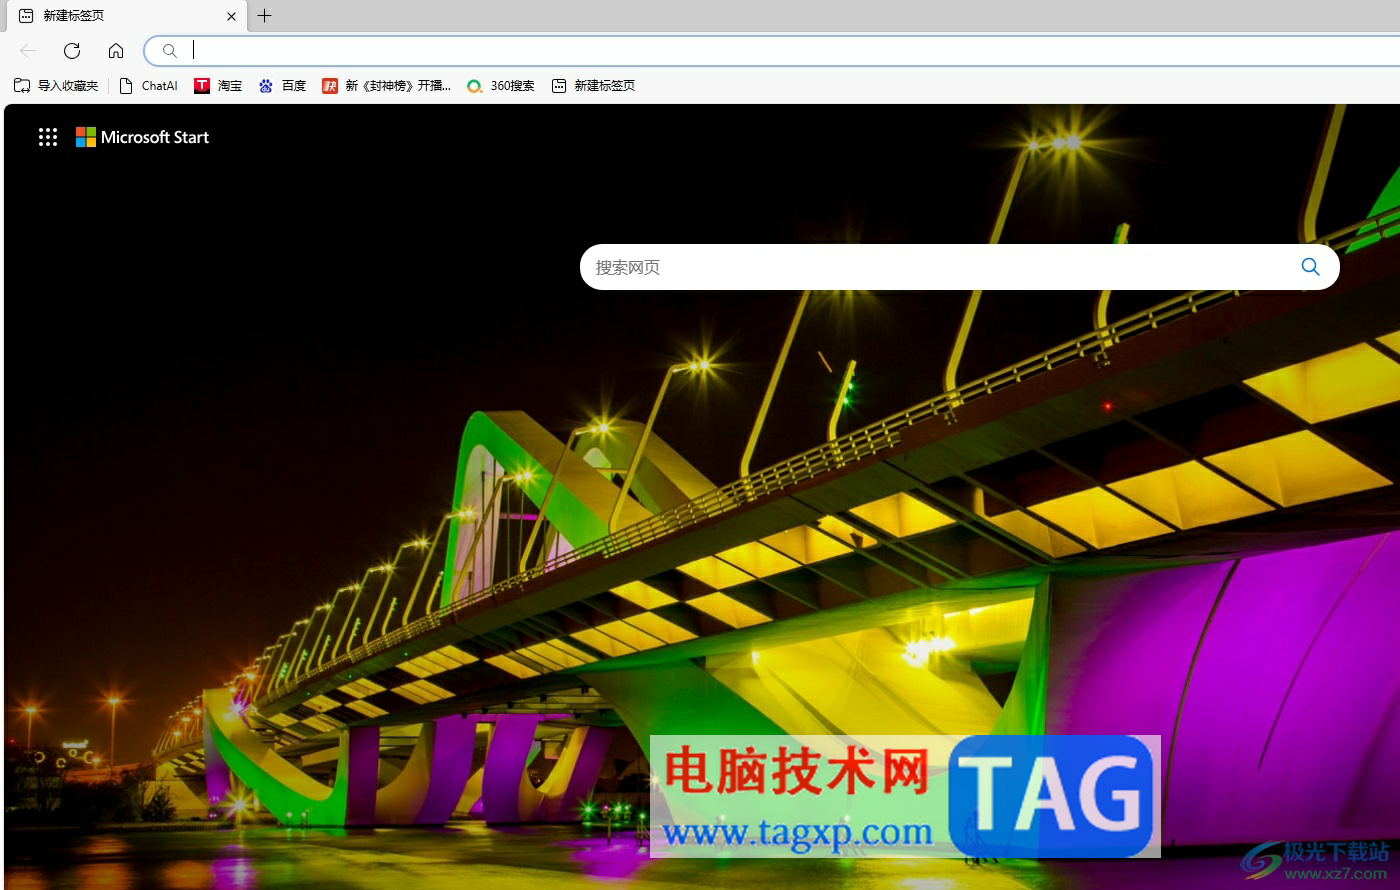Open the 百度 bookmark
This screenshot has width=1400, height=890.
(x=282, y=86)
